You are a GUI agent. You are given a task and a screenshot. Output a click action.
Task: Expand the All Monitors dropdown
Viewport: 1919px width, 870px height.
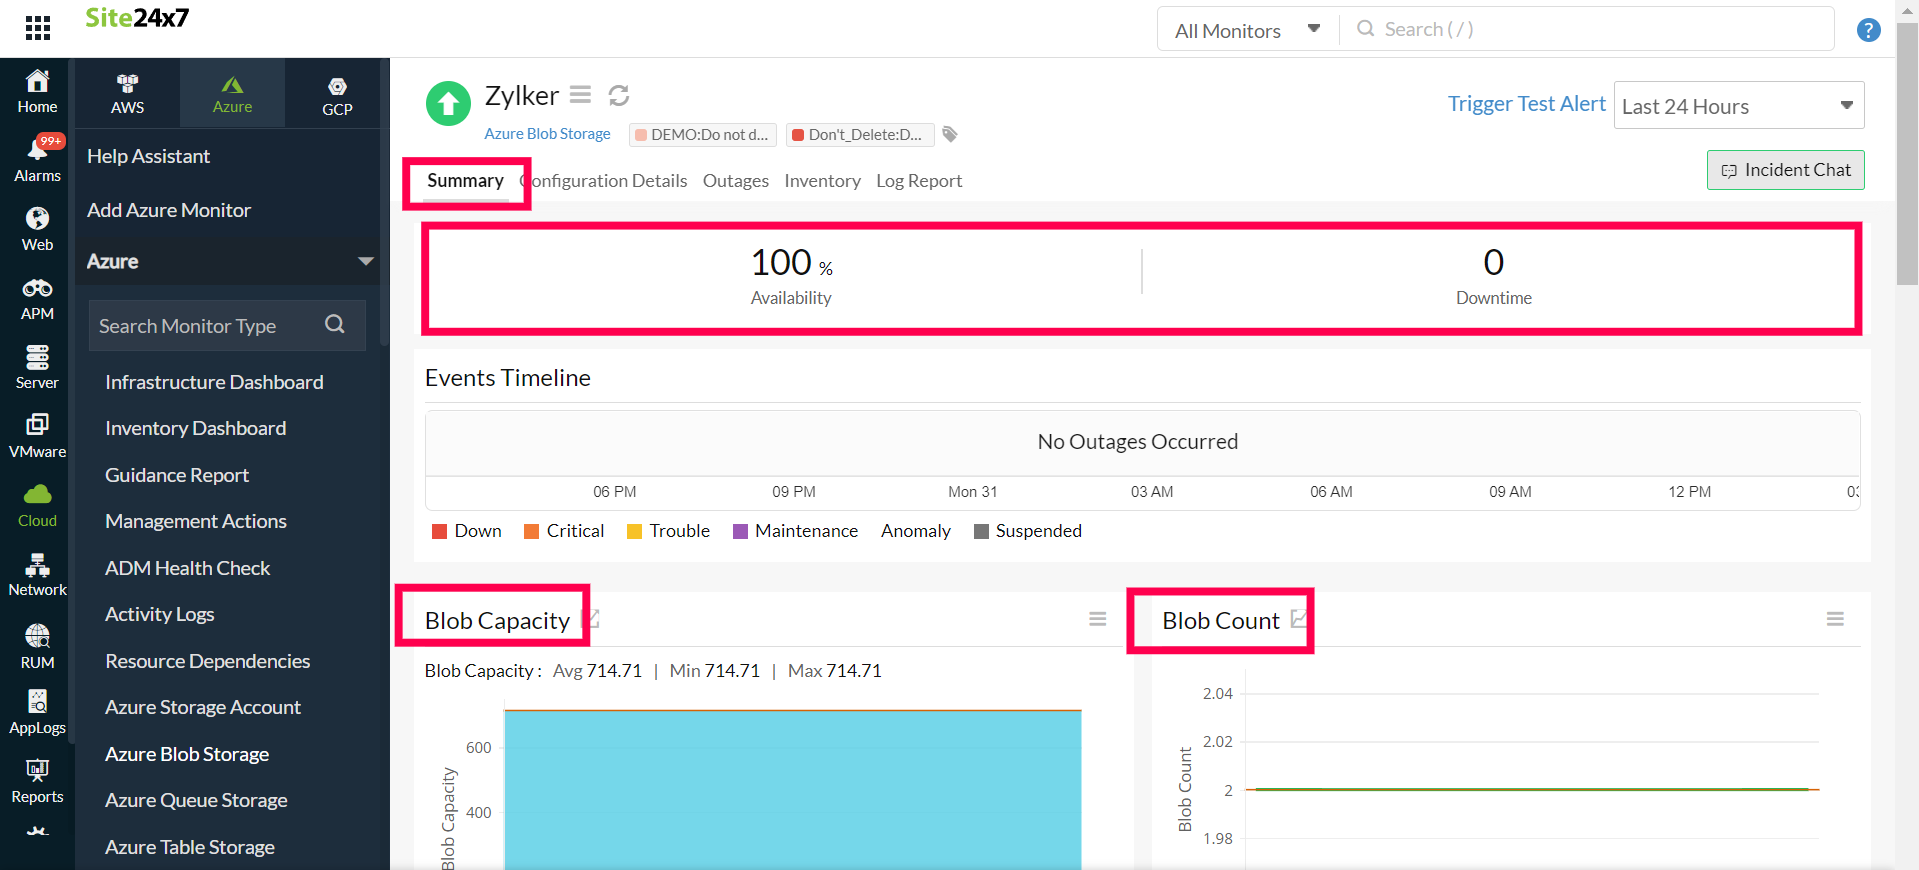1246,30
